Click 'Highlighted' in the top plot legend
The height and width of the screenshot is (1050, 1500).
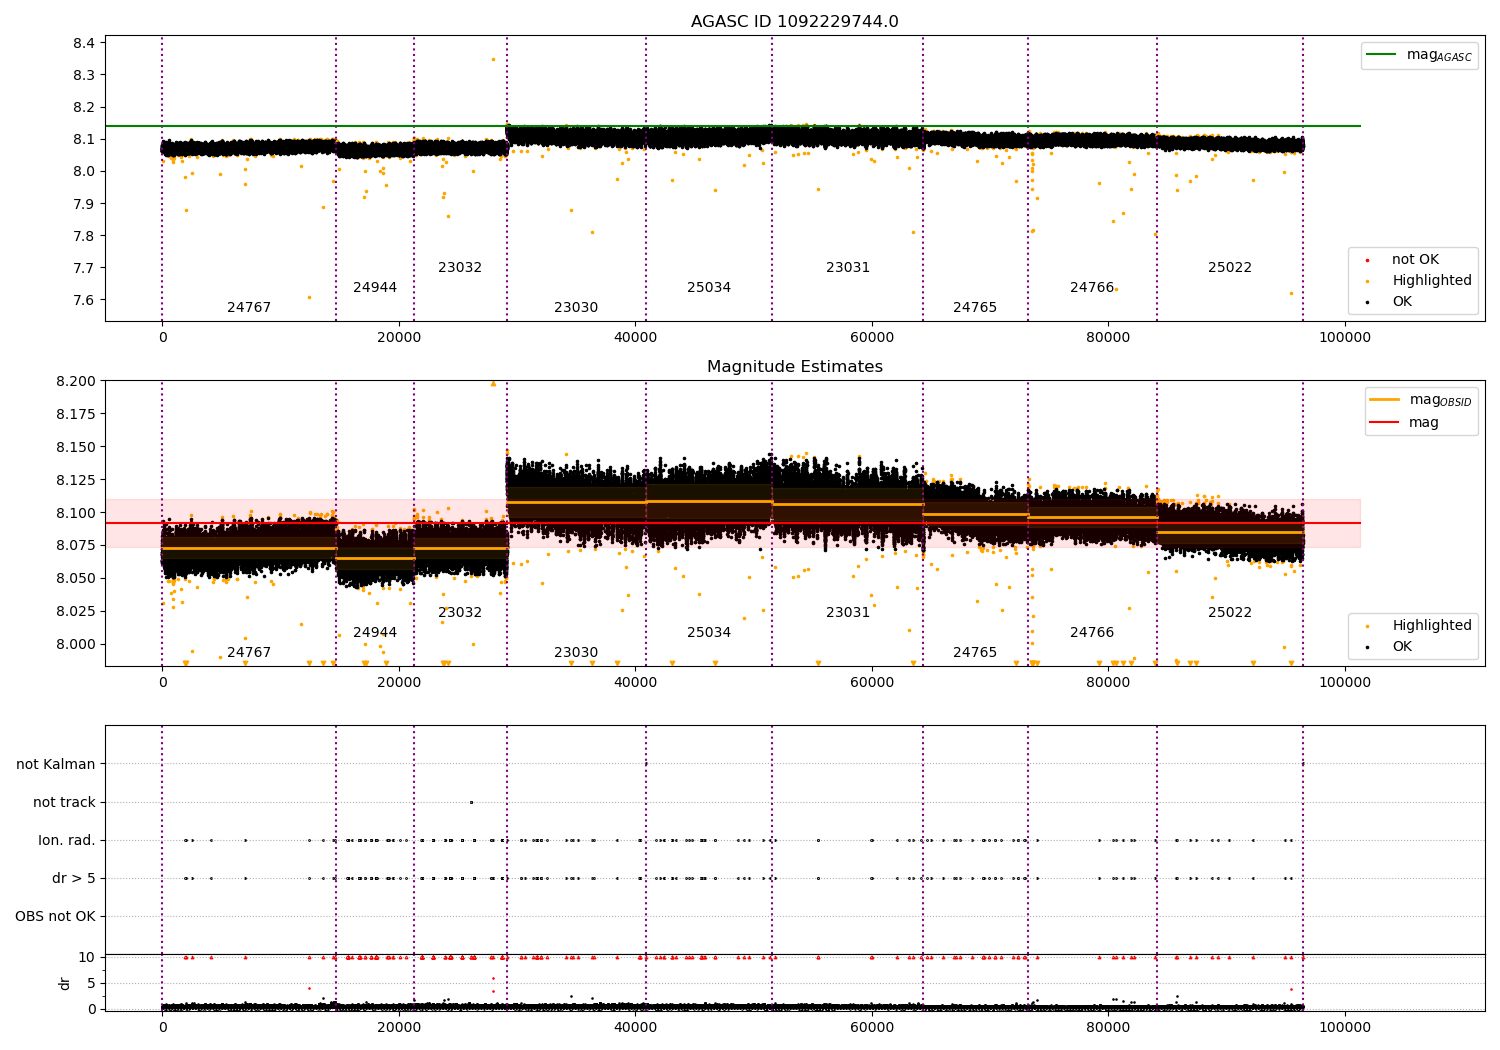coord(1419,281)
